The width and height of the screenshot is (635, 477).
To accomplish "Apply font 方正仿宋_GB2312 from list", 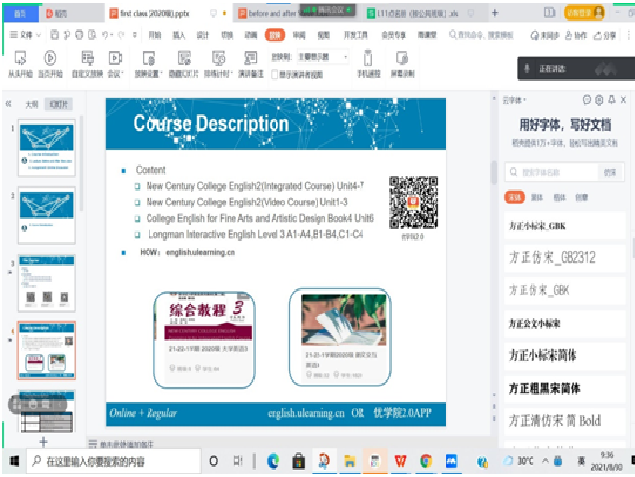I will click(x=565, y=258).
